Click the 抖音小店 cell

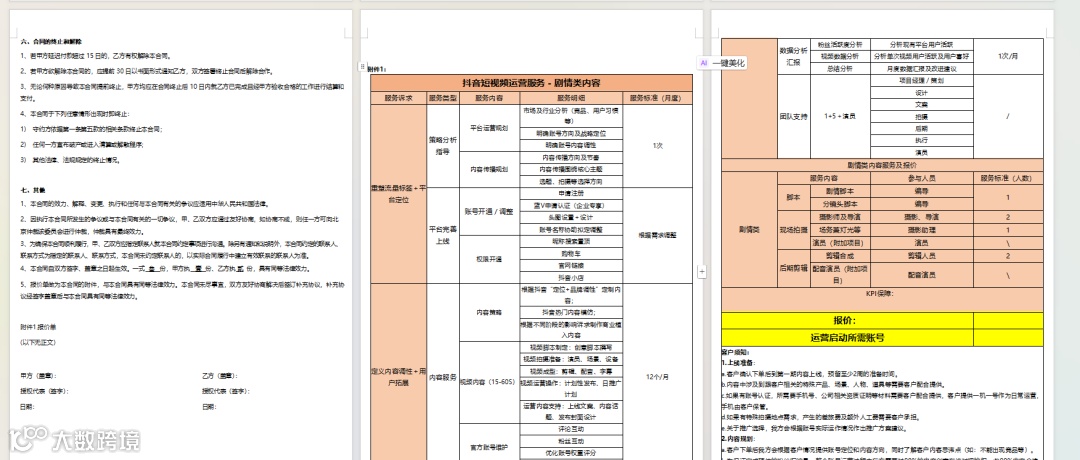(570, 278)
